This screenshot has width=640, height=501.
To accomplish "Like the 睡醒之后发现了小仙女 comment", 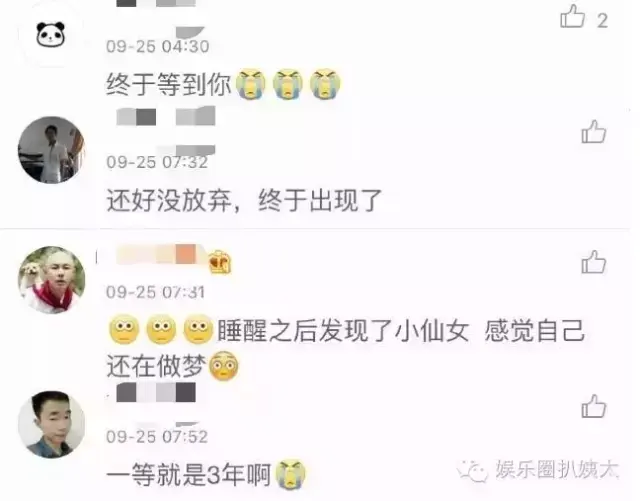I will click(x=593, y=262).
